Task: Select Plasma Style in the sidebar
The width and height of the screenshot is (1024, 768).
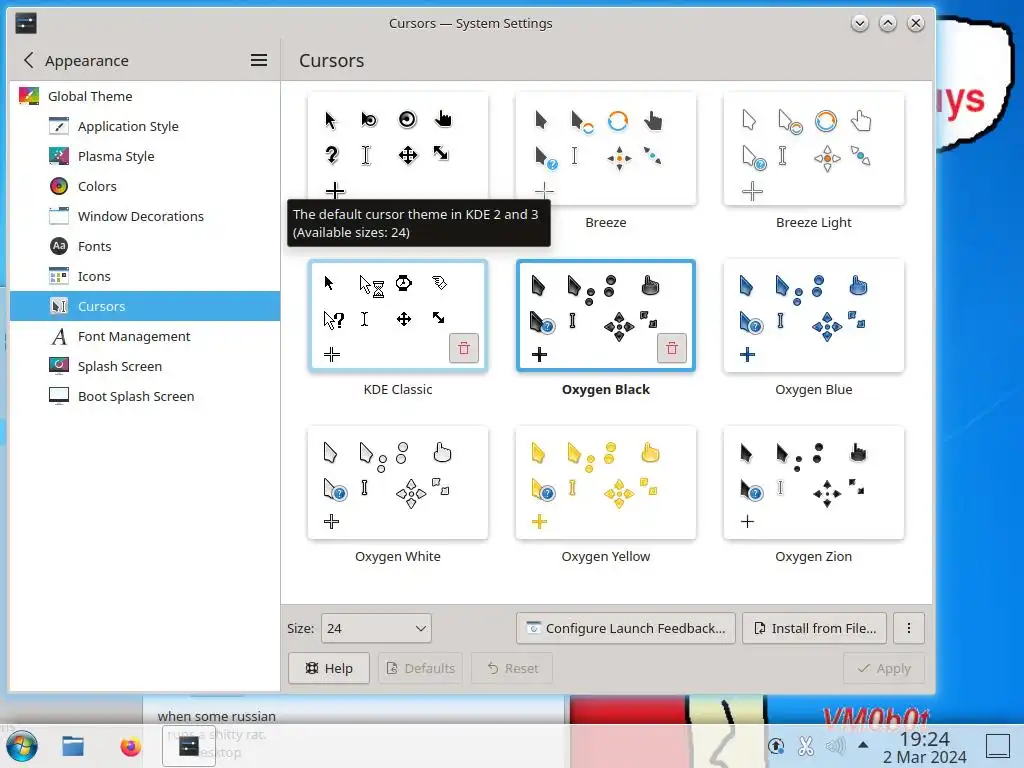Action: click(x=145, y=156)
